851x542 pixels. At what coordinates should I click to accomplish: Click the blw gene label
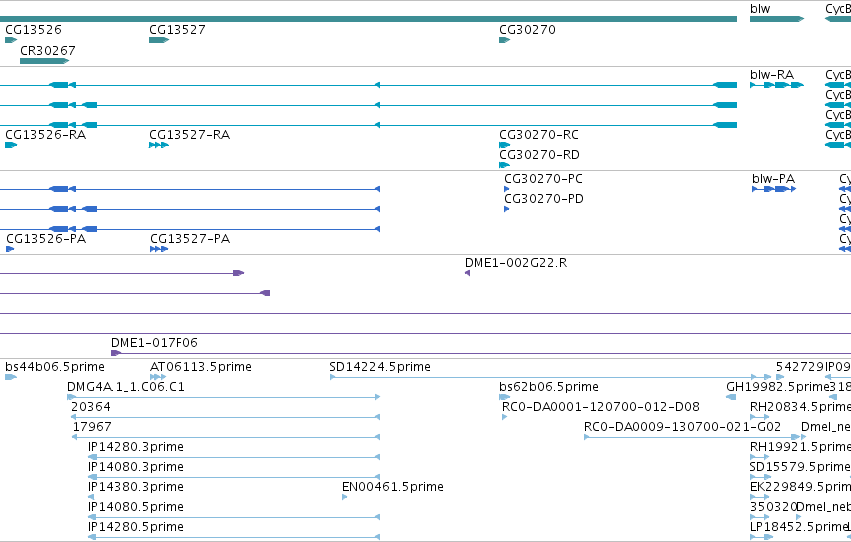coord(760,9)
